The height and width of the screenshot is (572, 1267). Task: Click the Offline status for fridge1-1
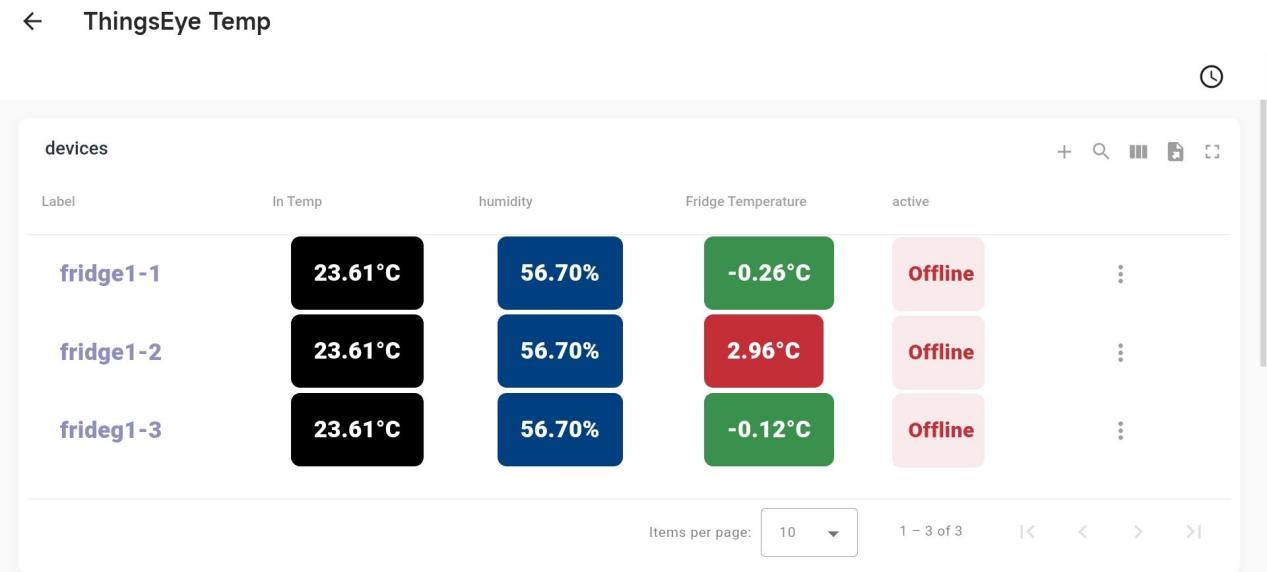pyautogui.click(x=939, y=274)
